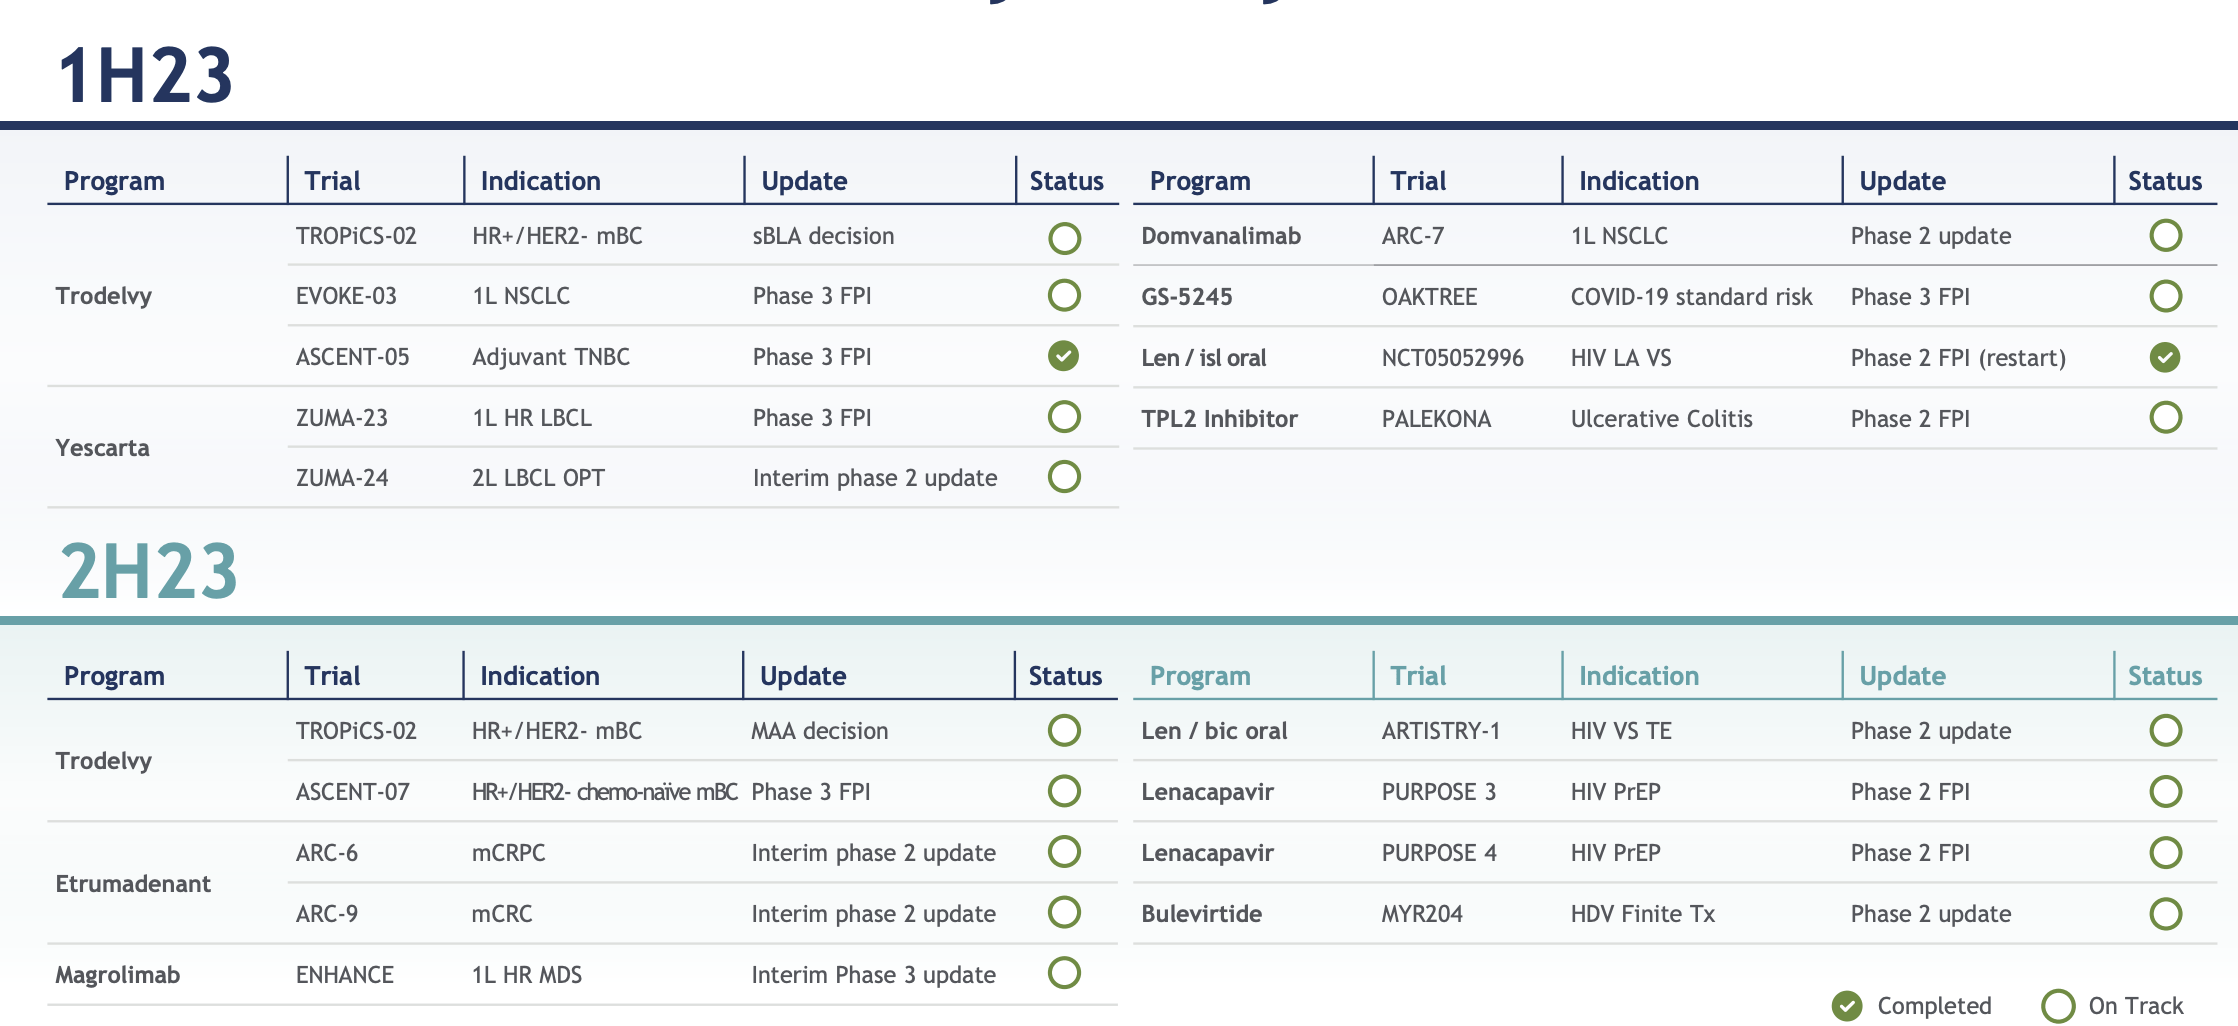Click the status circle for ARTISTRY-1
The height and width of the screenshot is (1026, 2238).
[2164, 731]
